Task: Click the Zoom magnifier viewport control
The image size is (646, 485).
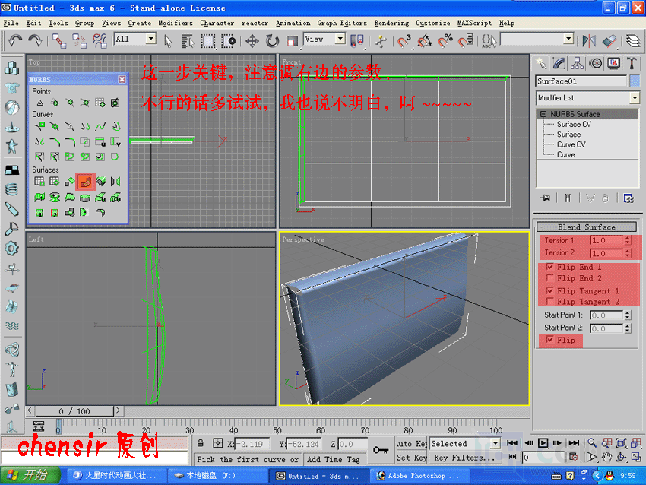Action: point(592,443)
